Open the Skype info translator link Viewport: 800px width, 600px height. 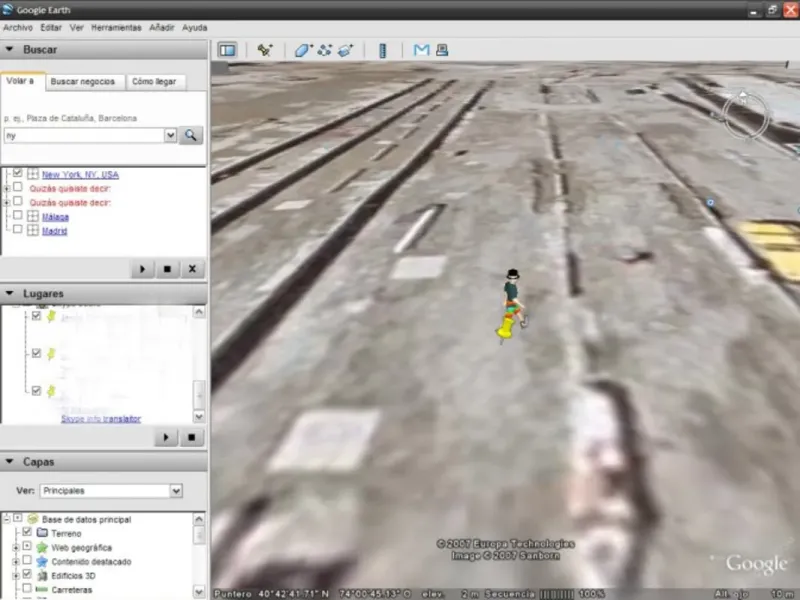click(101, 419)
